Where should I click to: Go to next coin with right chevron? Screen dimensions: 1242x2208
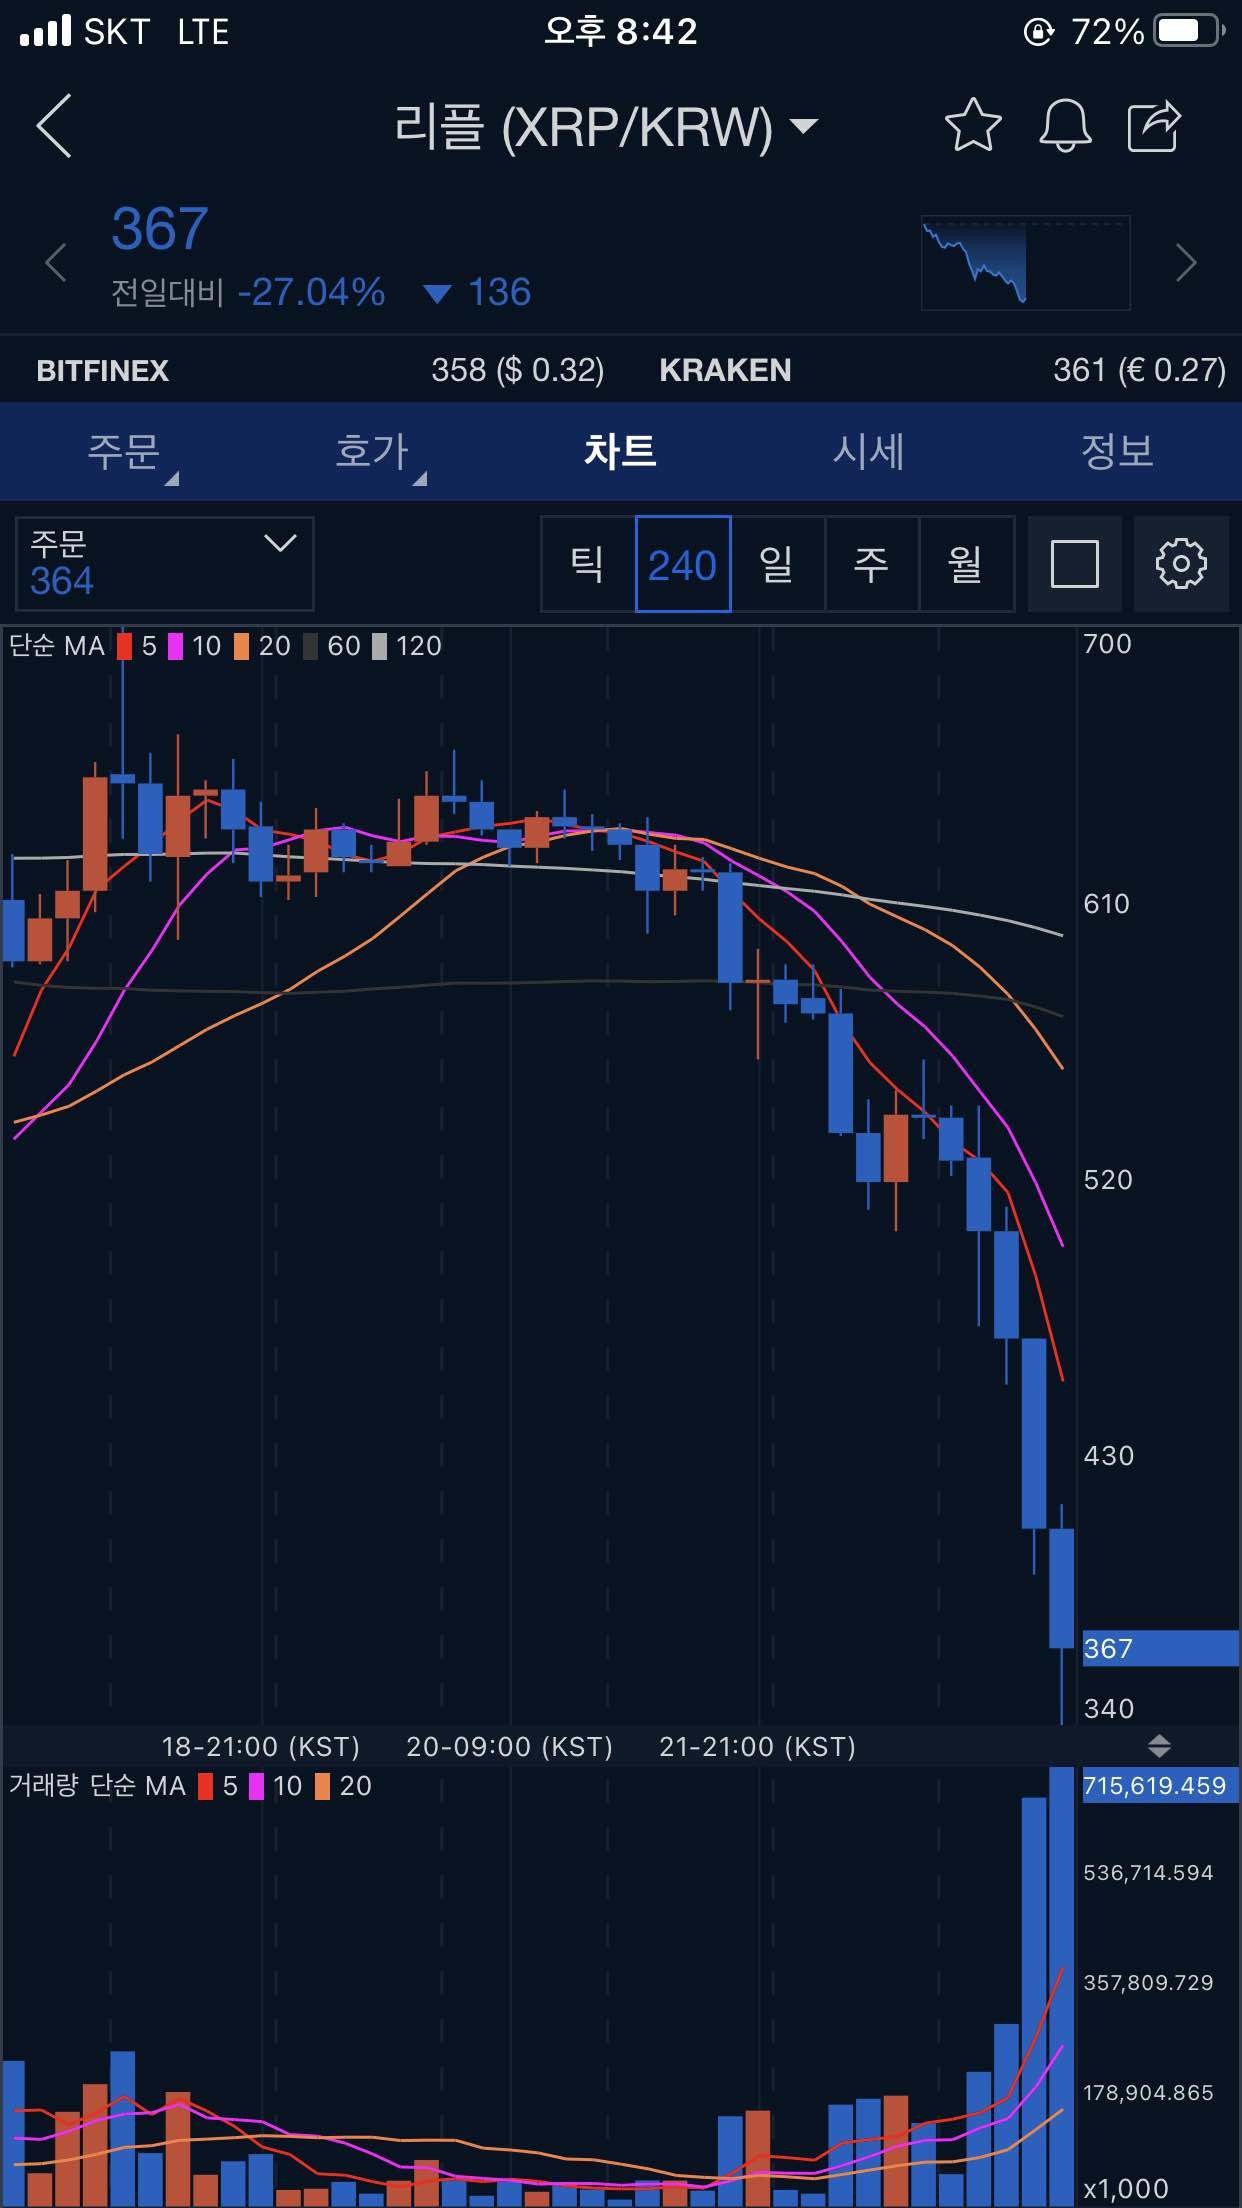pyautogui.click(x=1186, y=263)
